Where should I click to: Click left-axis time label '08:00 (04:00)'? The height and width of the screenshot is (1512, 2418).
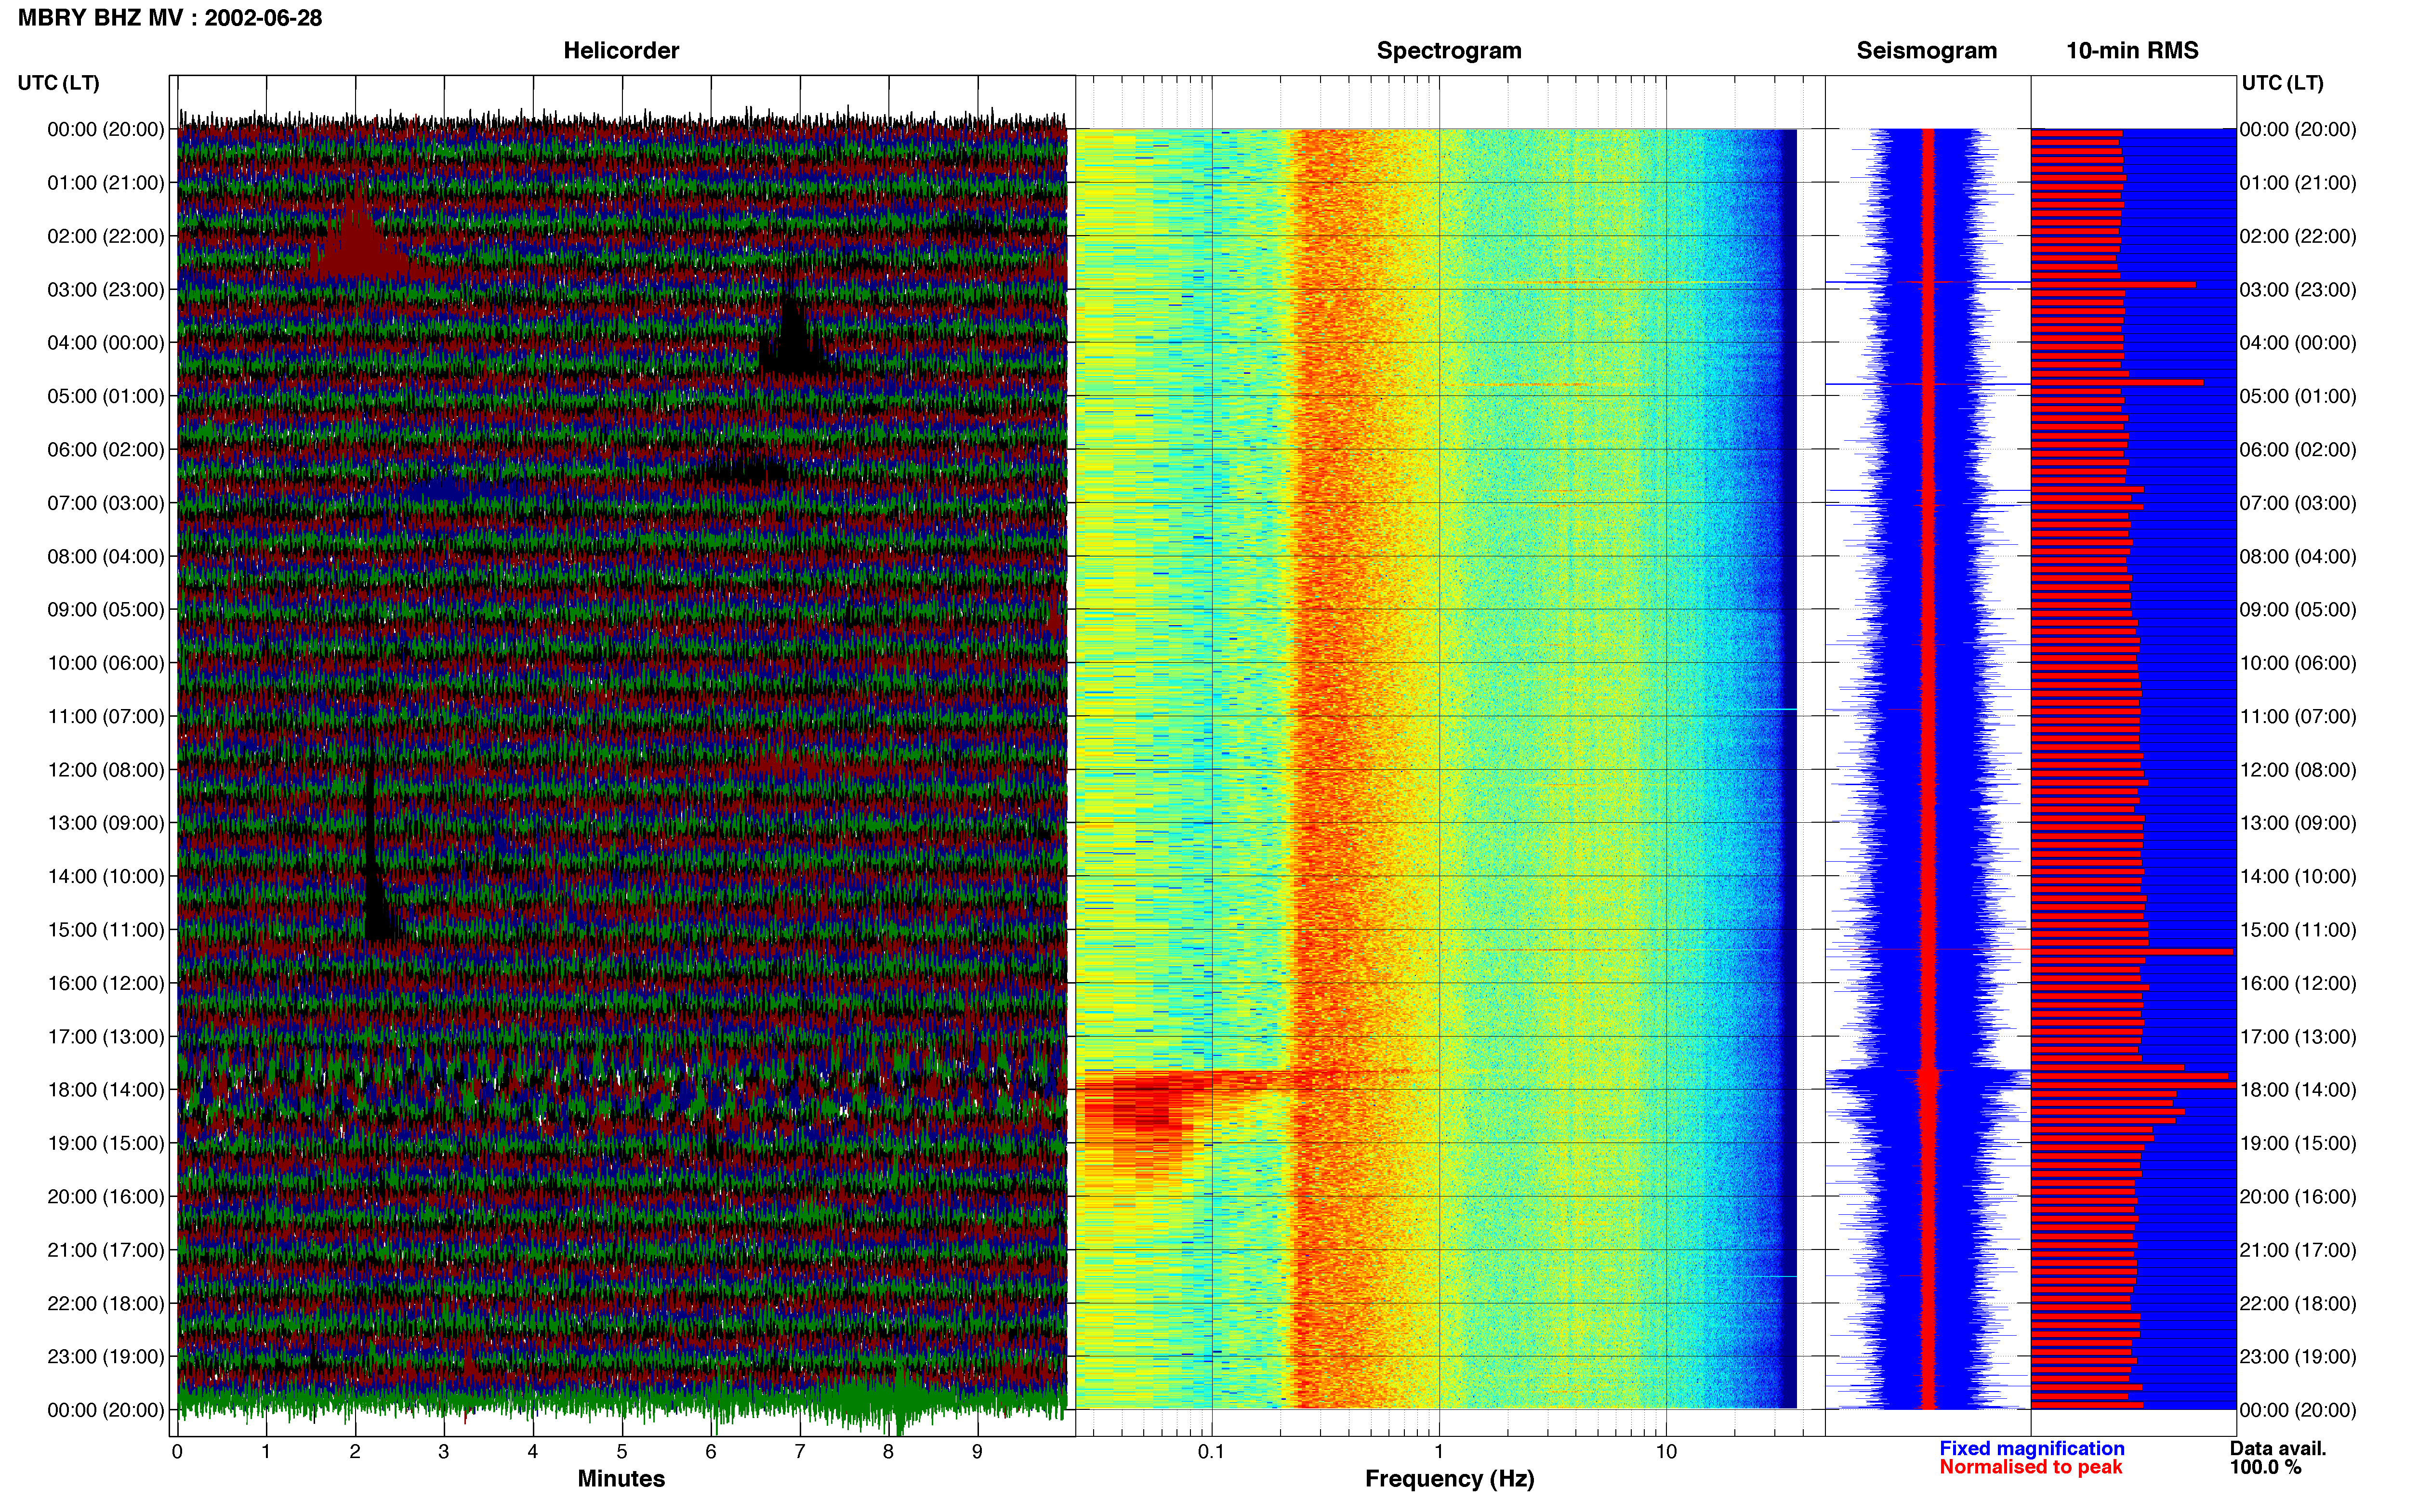(106, 556)
